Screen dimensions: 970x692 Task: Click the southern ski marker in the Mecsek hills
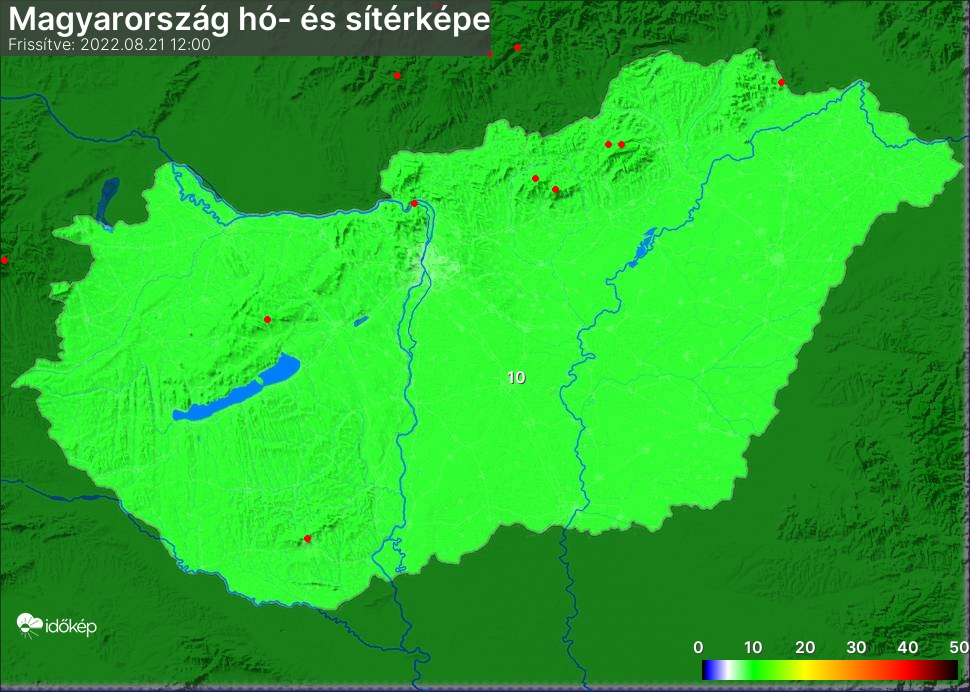[307, 539]
